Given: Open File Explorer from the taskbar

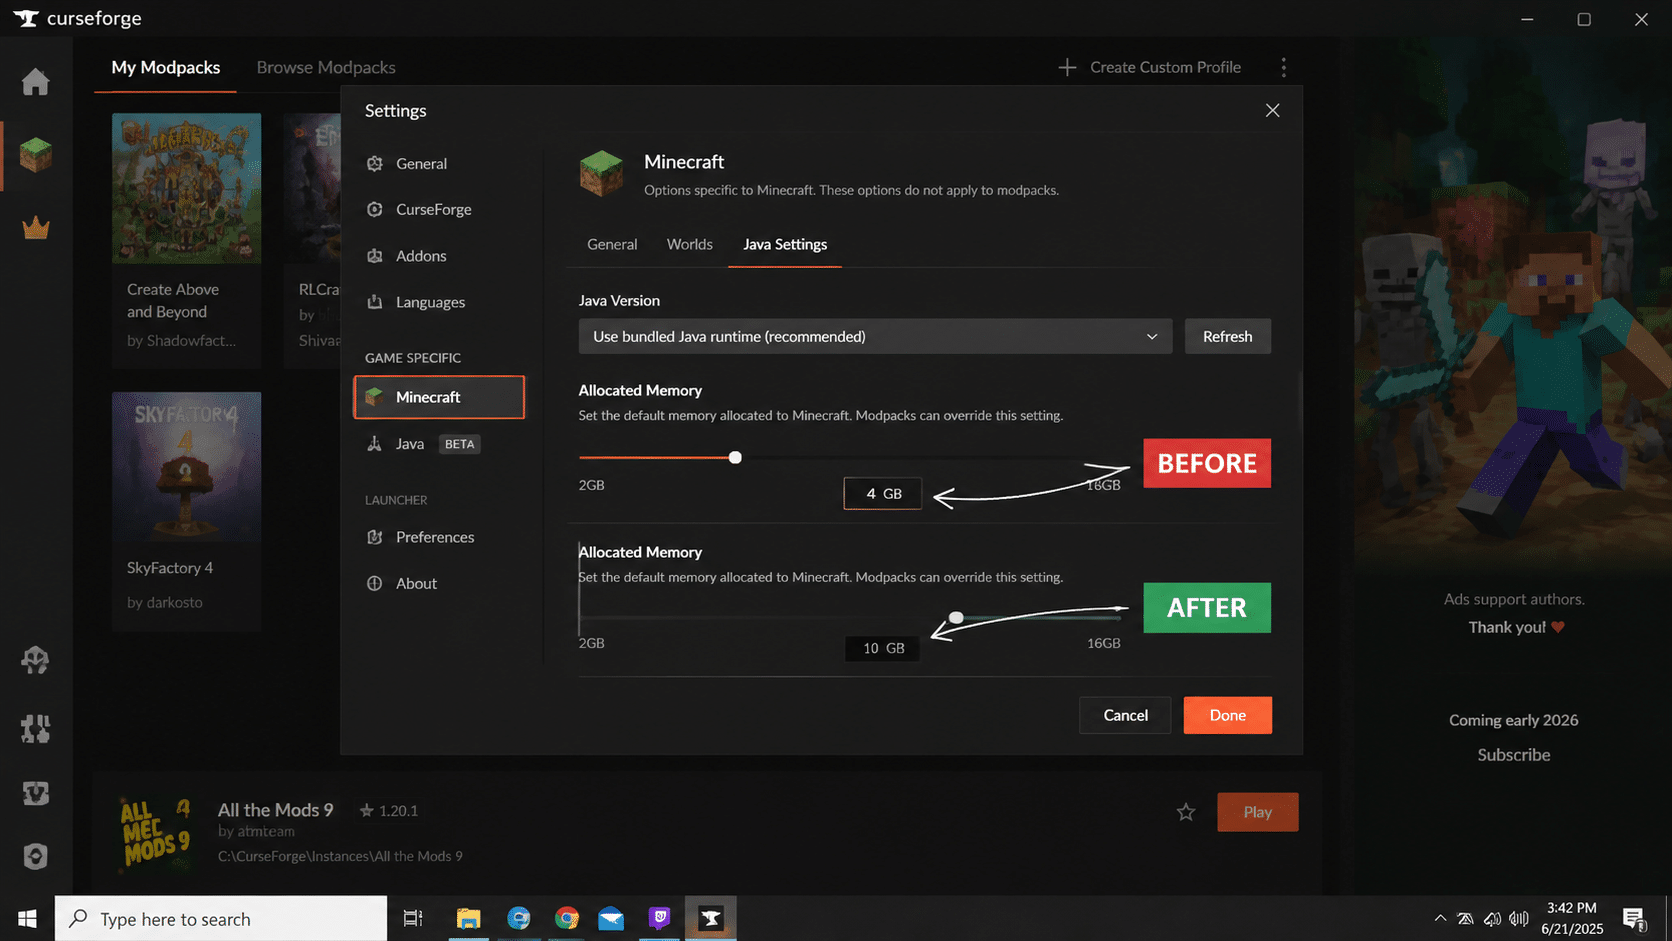Looking at the screenshot, I should [x=468, y=918].
